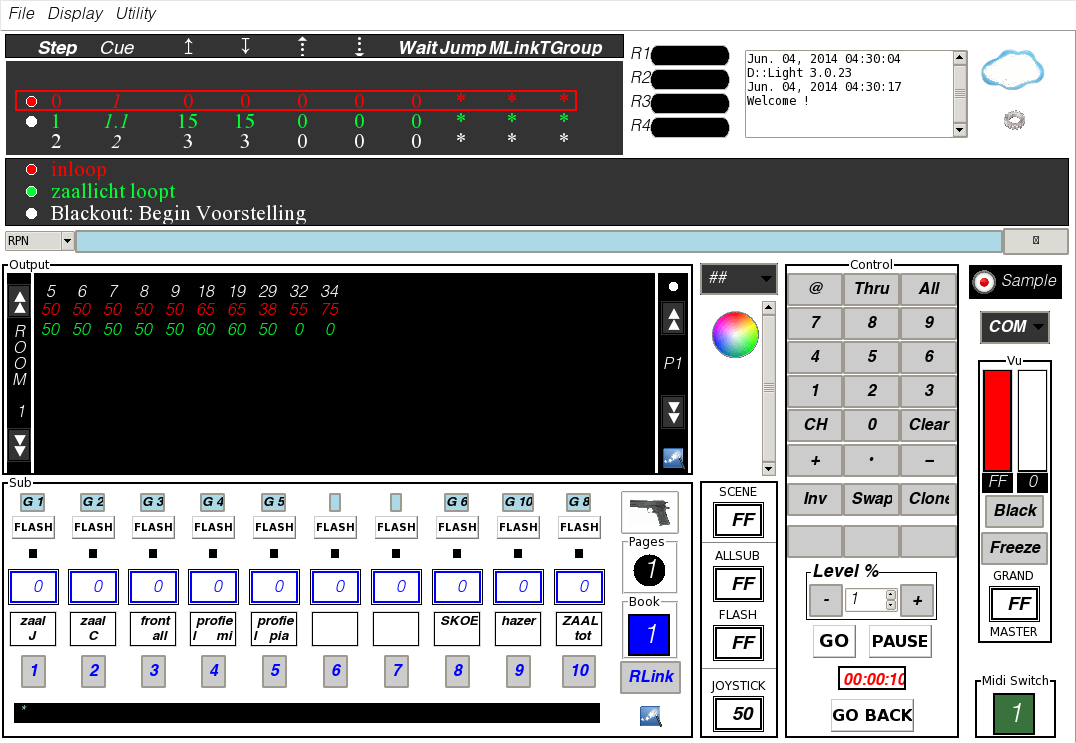
Task: Toggle the Freeze button
Action: click(1015, 548)
